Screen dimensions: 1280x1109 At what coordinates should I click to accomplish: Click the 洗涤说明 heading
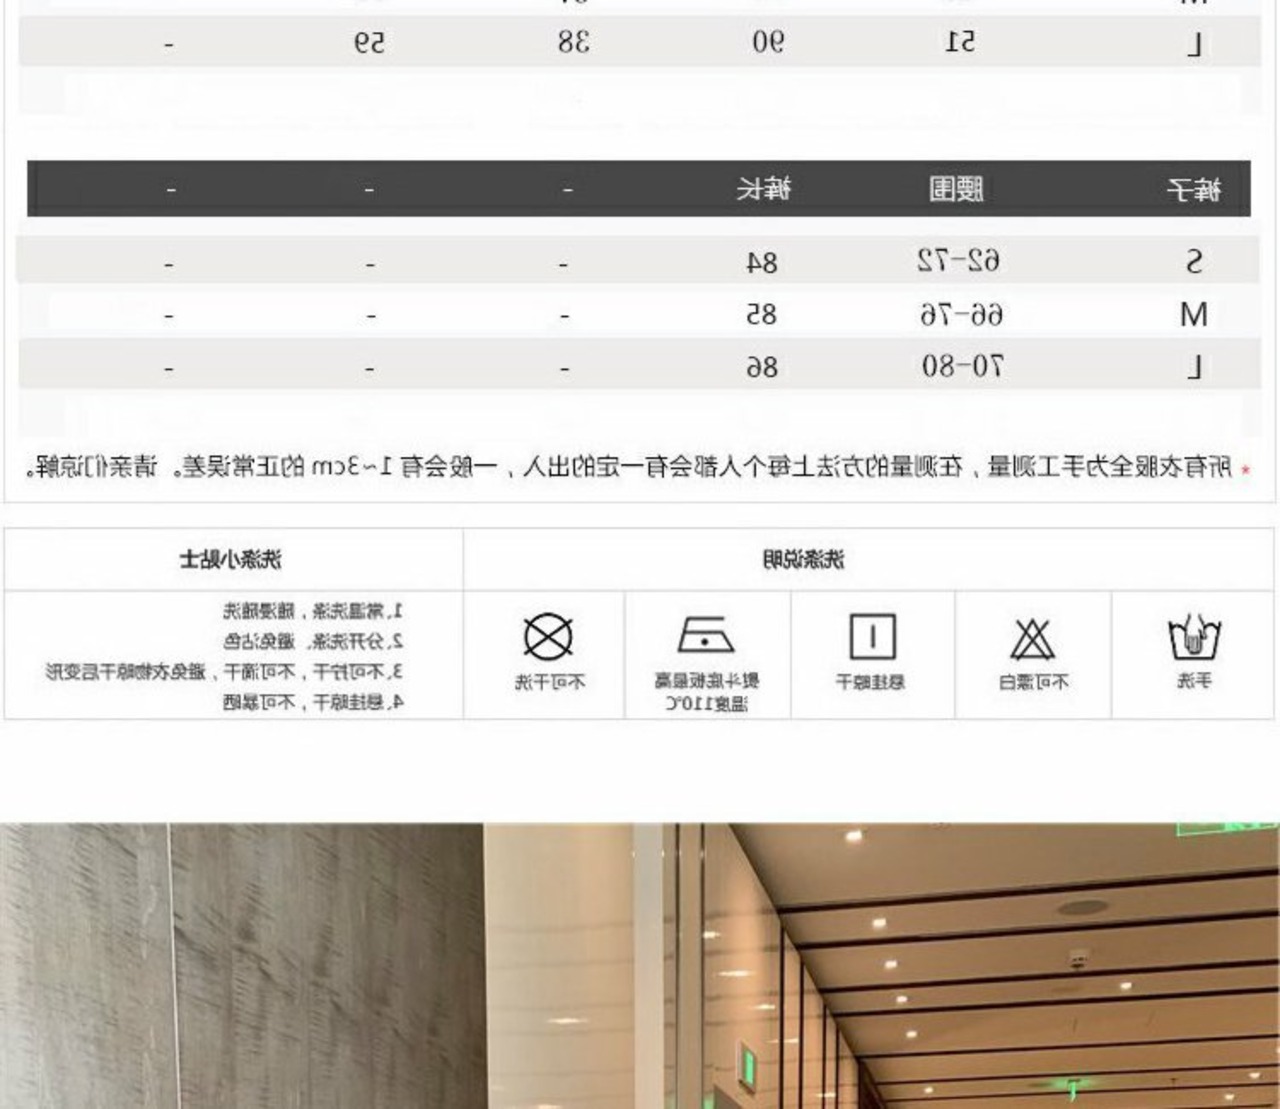(803, 559)
